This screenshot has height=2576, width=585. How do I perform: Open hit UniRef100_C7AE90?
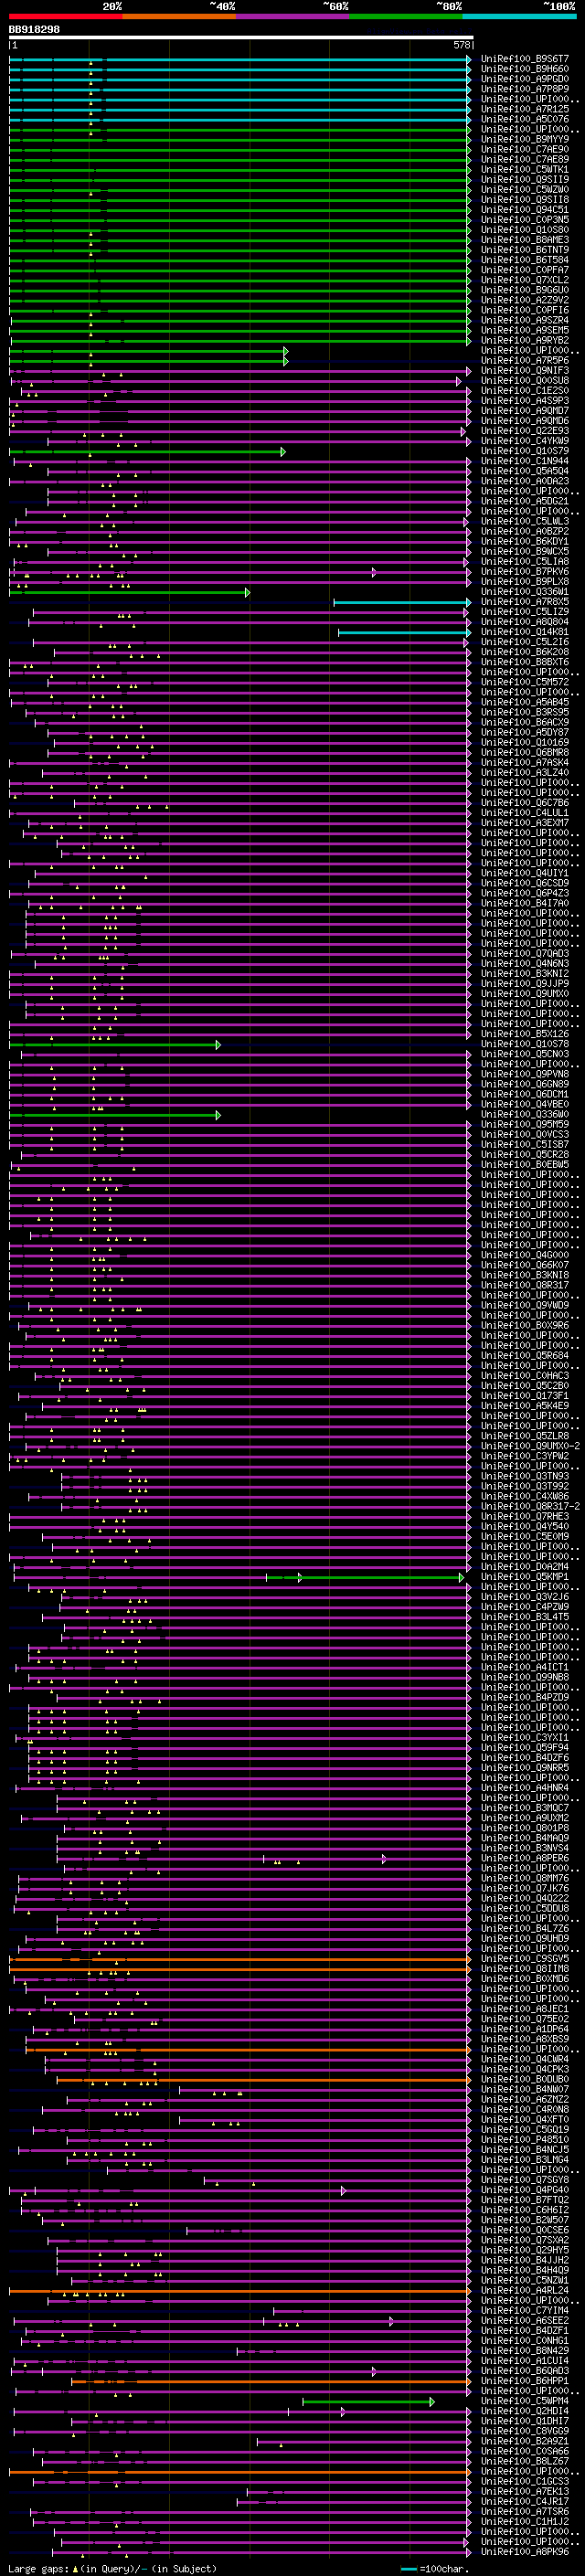tap(525, 149)
